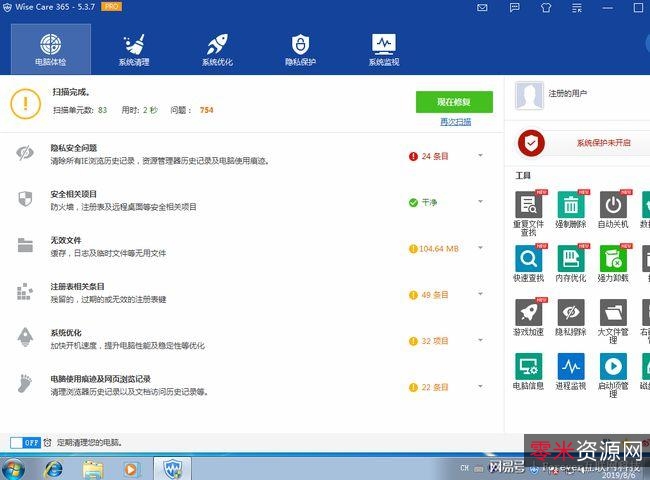Switch to the 系统清理 tab
Viewport: 650px width, 480px height.
click(134, 49)
